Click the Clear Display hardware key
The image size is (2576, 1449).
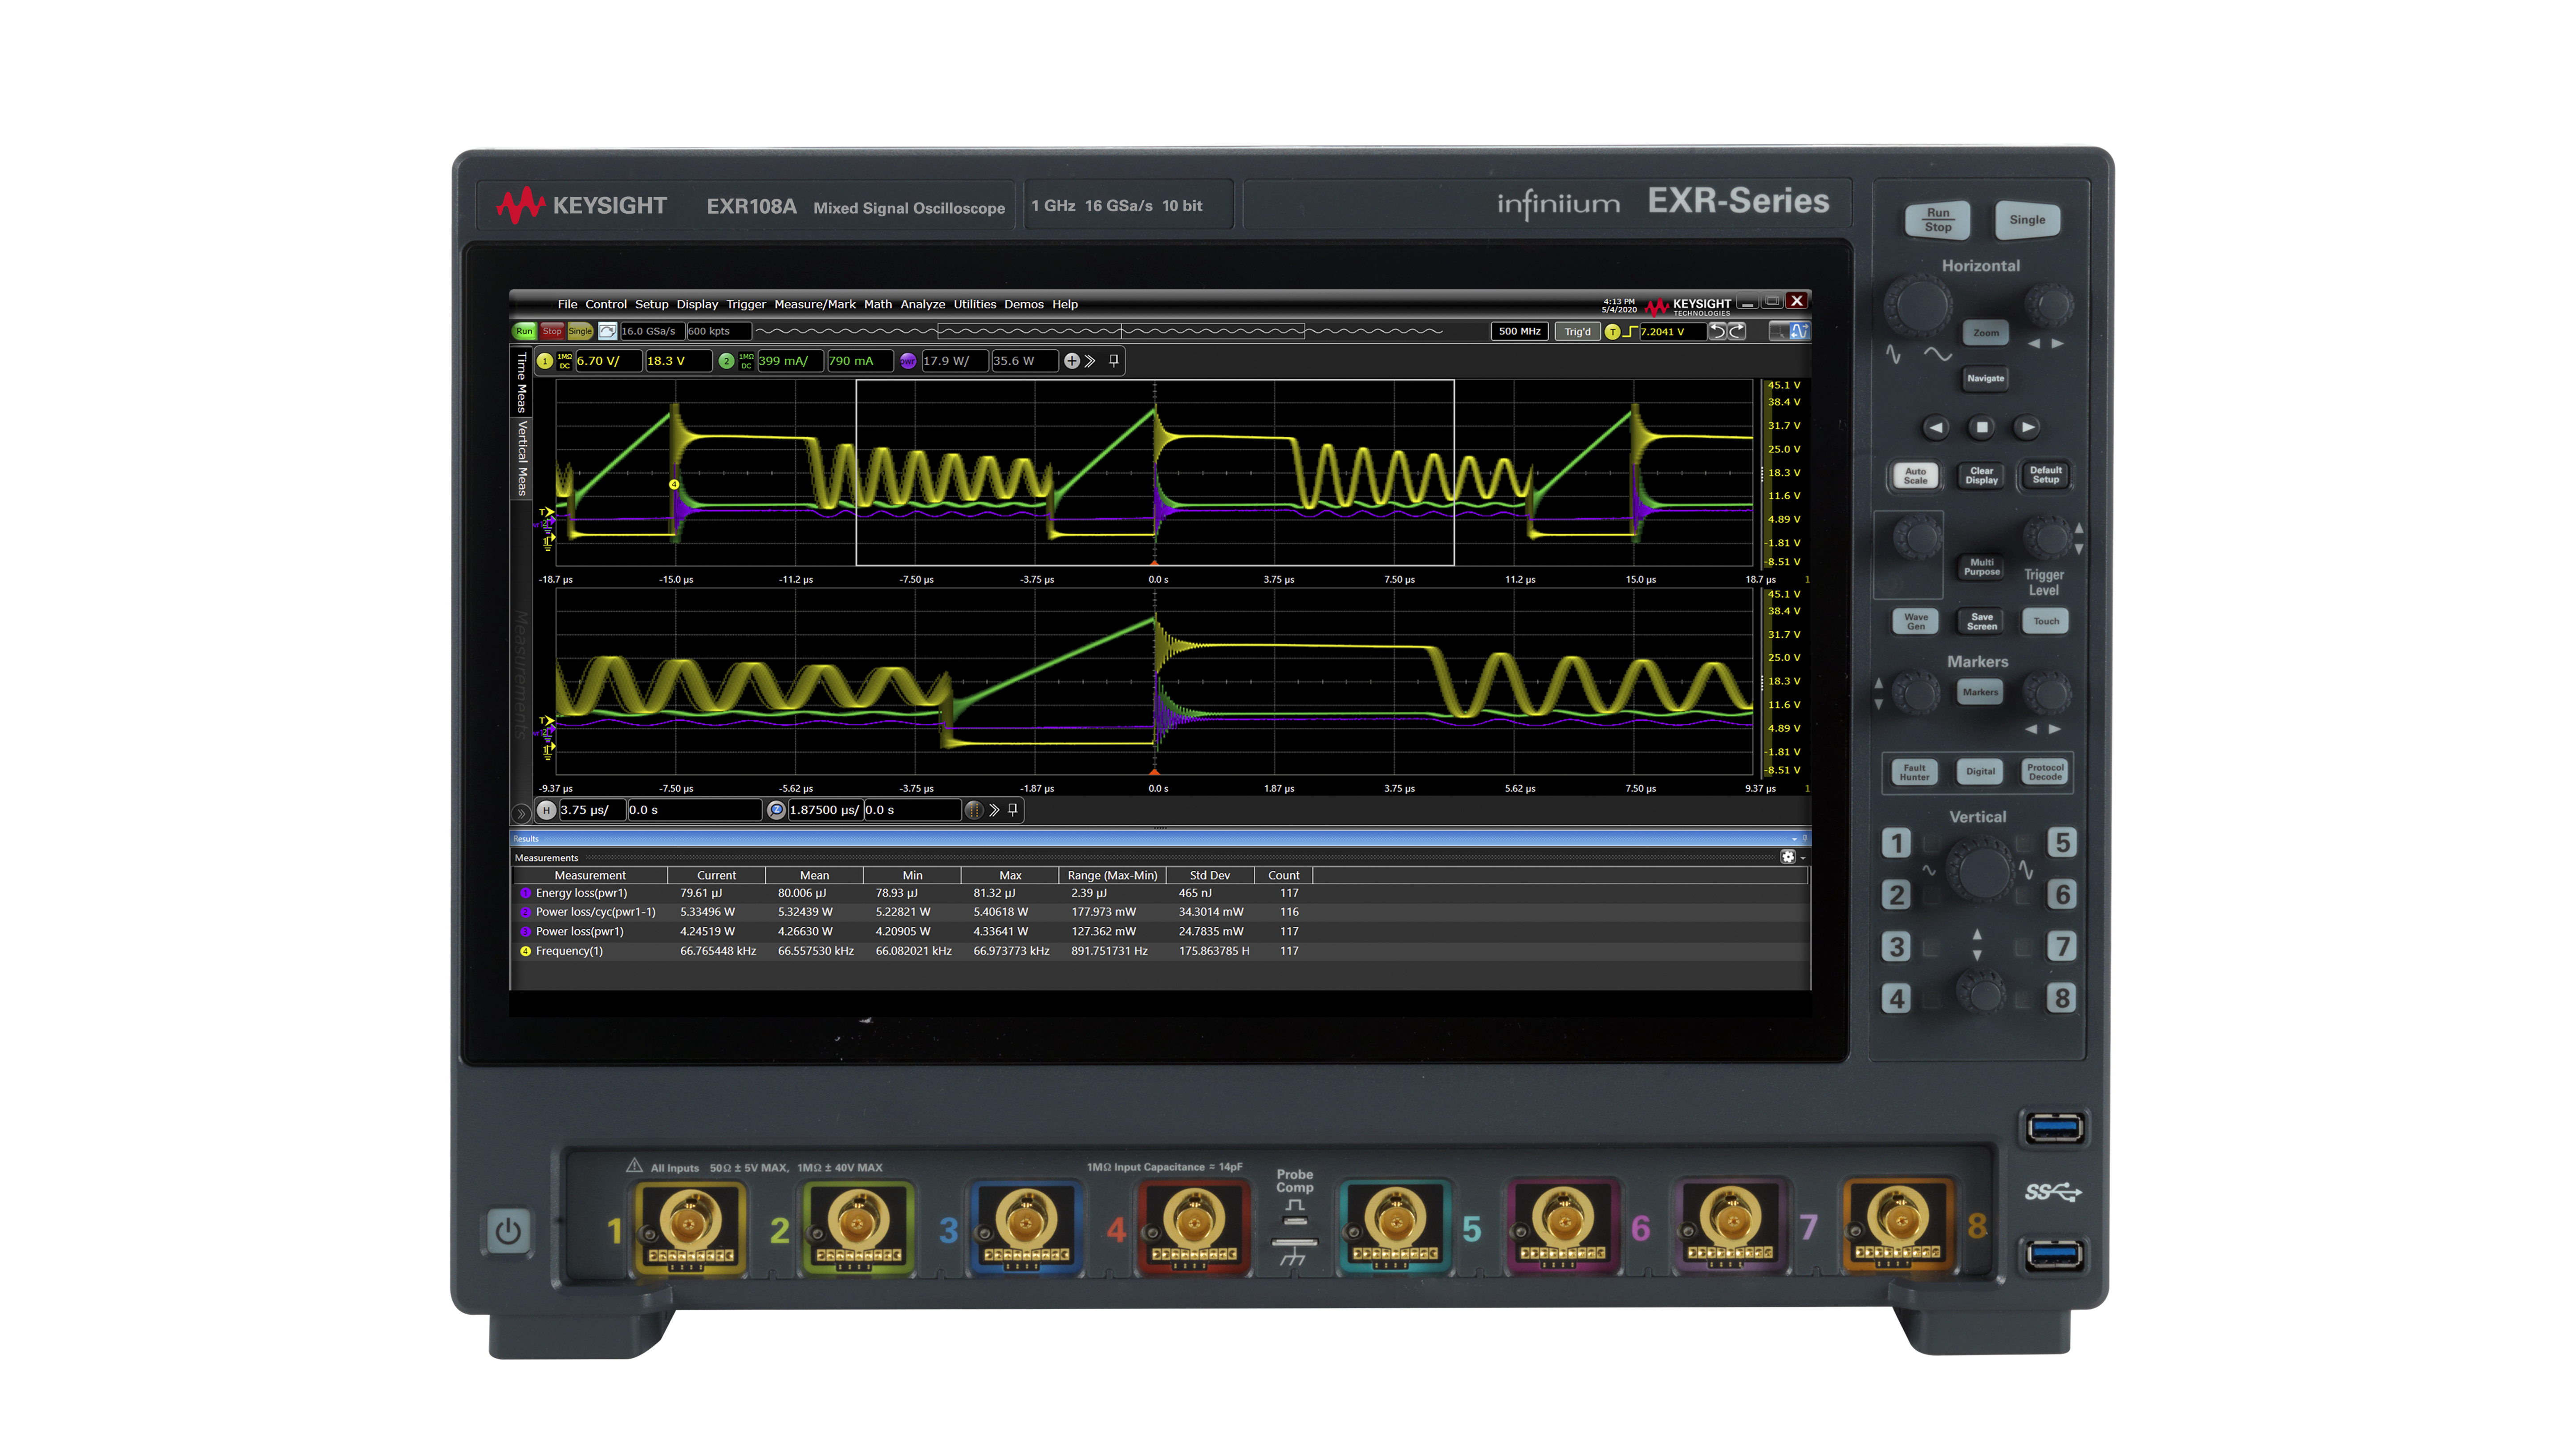(1981, 475)
